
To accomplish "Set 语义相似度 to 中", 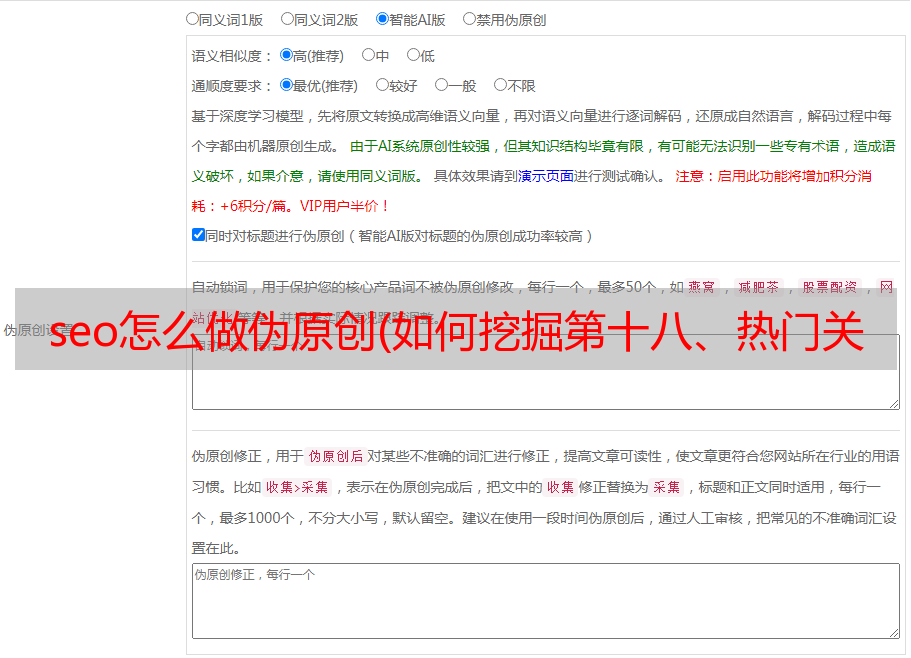I will 368,55.
